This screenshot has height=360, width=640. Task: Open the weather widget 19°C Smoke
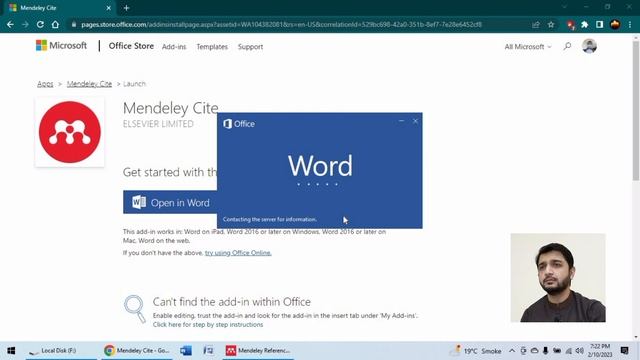tap(476, 351)
